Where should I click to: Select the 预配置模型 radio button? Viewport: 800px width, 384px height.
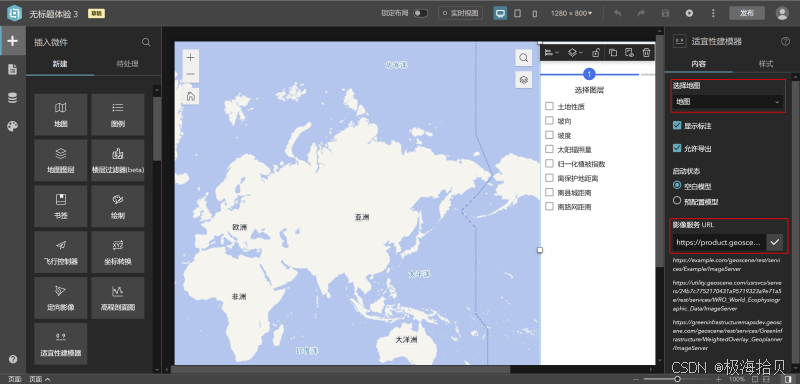pyautogui.click(x=677, y=200)
